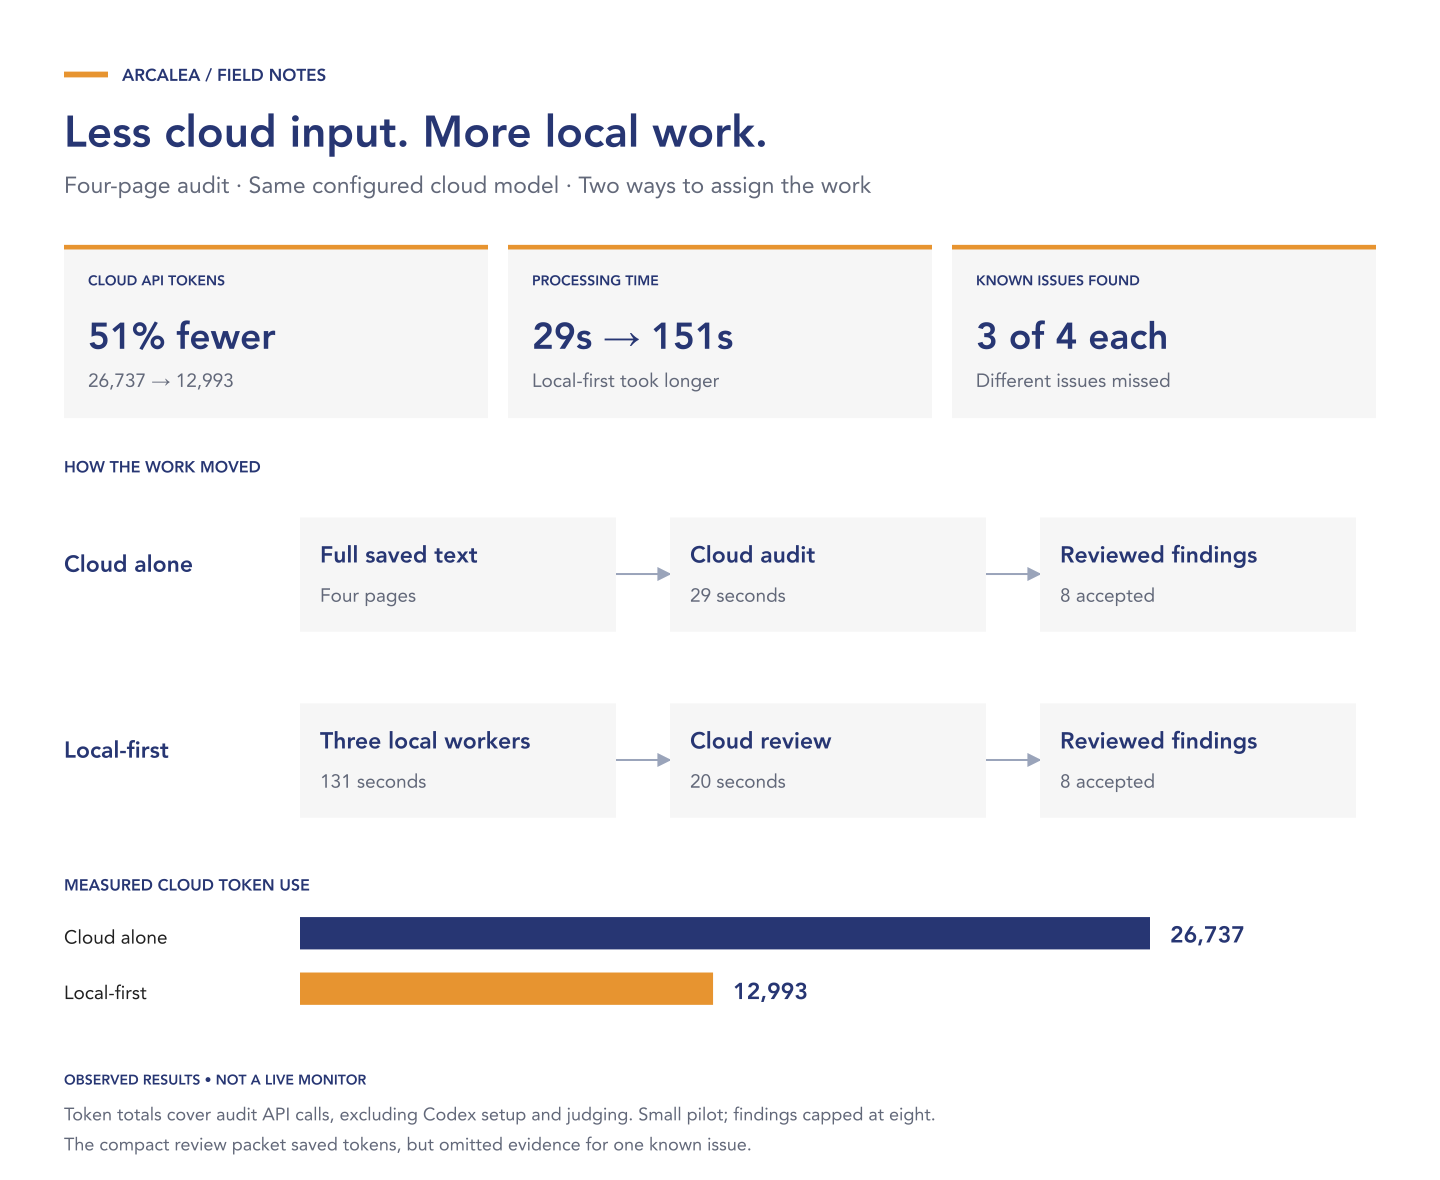Click "20 seconds" under Cloud review
1440x1180 pixels.
[737, 782]
